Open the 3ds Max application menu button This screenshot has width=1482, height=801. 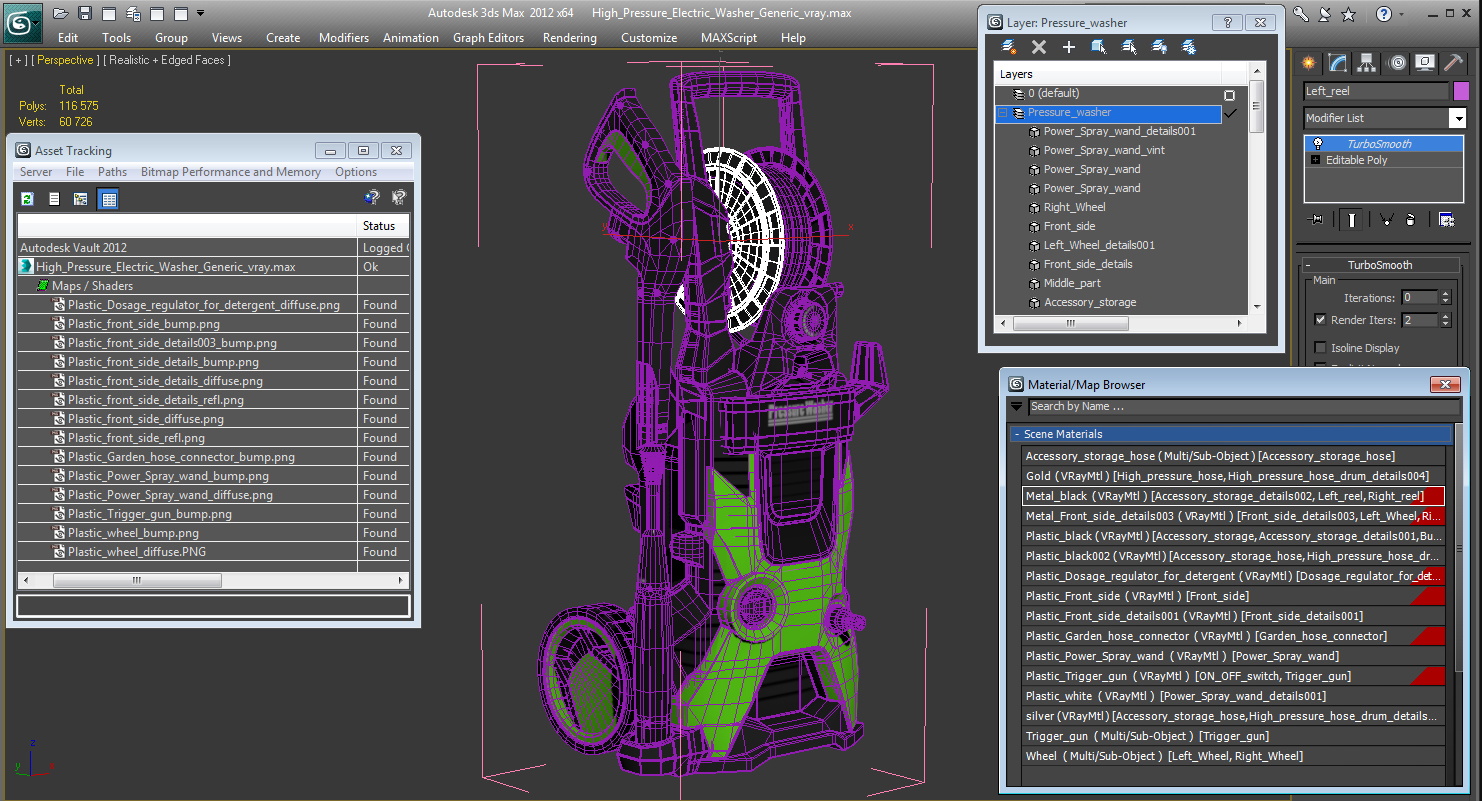[22, 23]
